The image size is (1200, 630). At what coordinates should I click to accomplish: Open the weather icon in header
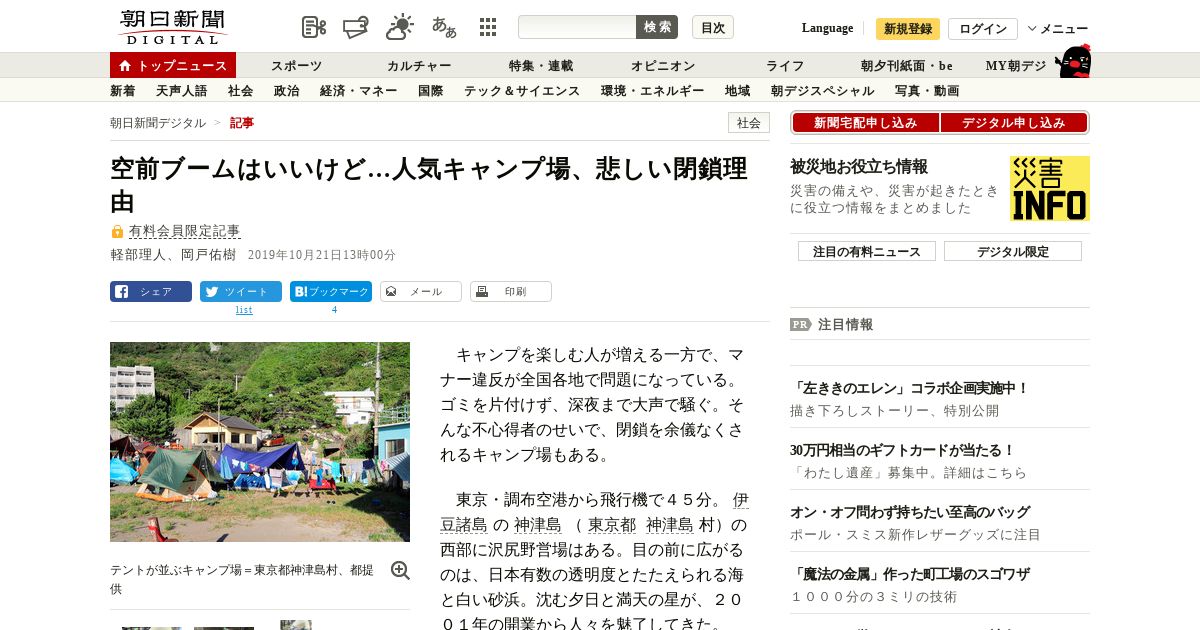400,27
